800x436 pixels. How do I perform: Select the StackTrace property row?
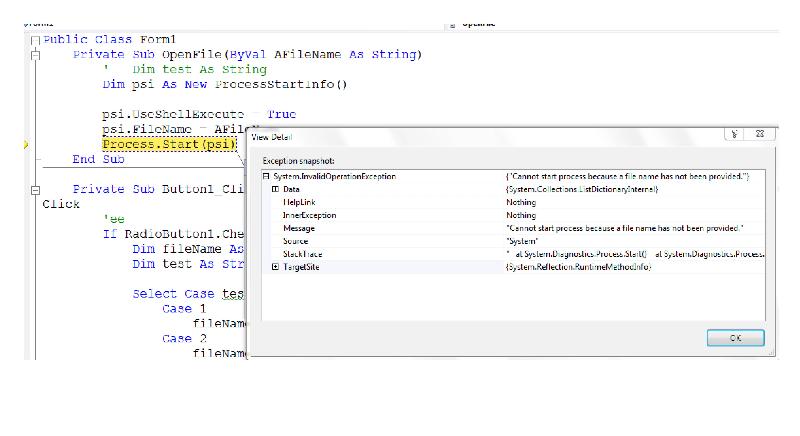tap(513, 254)
